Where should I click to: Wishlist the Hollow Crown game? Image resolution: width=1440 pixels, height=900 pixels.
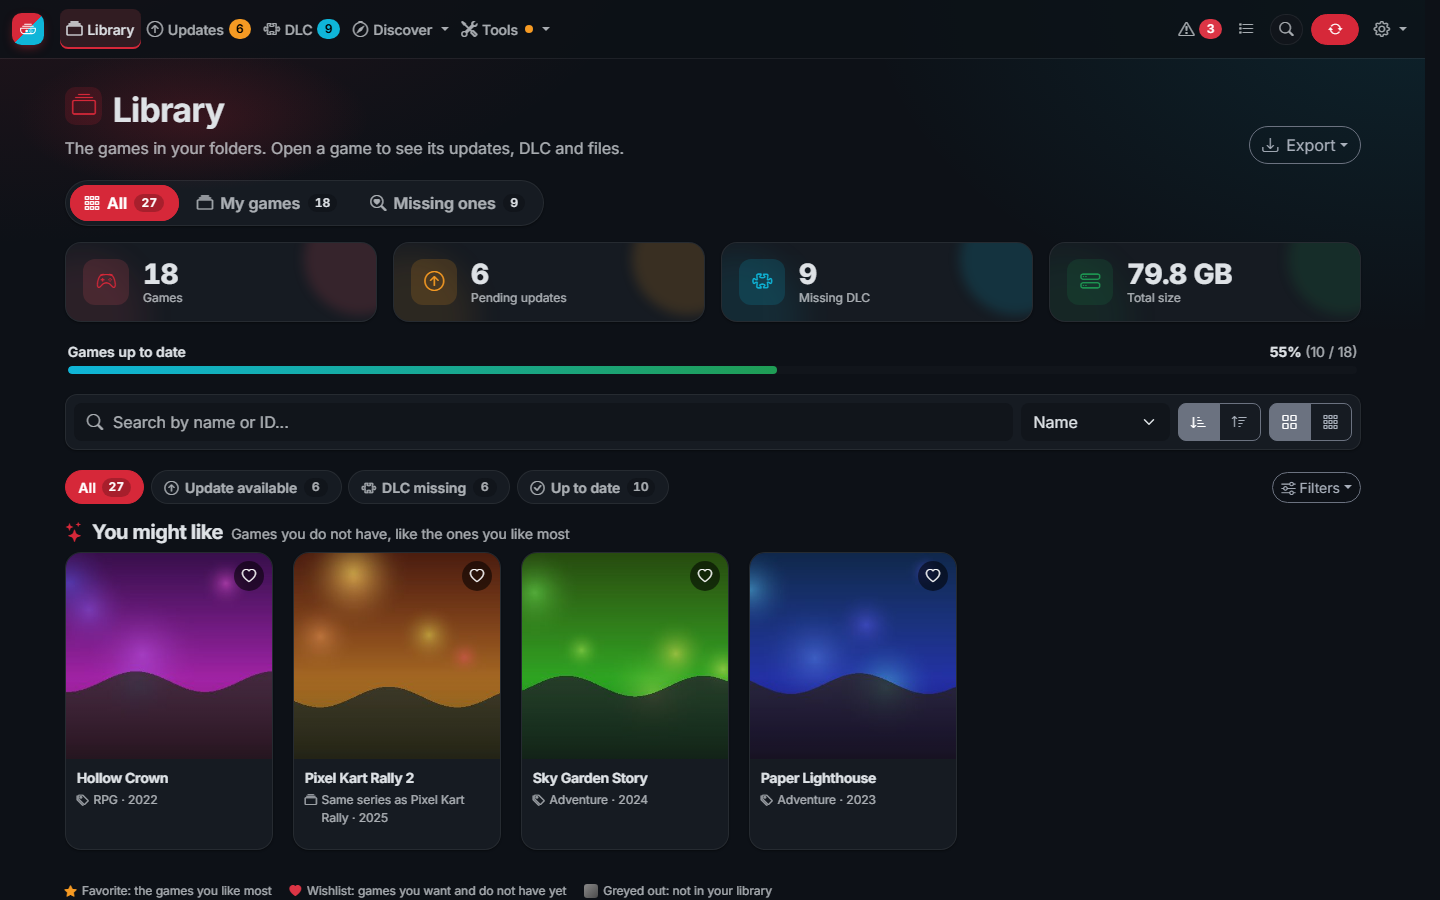pyautogui.click(x=249, y=576)
